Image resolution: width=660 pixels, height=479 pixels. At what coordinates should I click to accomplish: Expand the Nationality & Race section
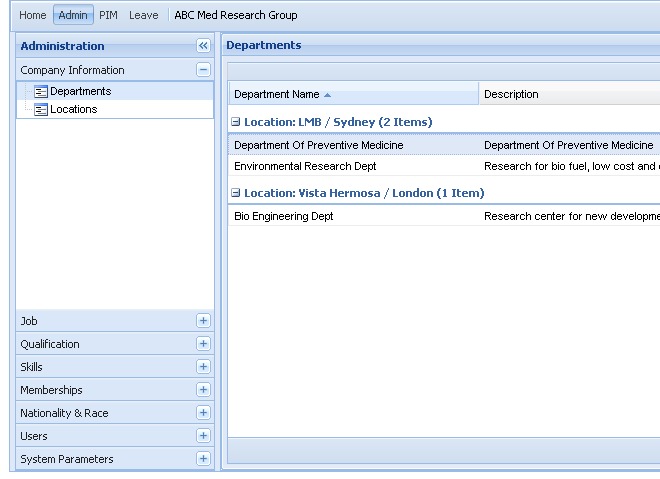[203, 413]
